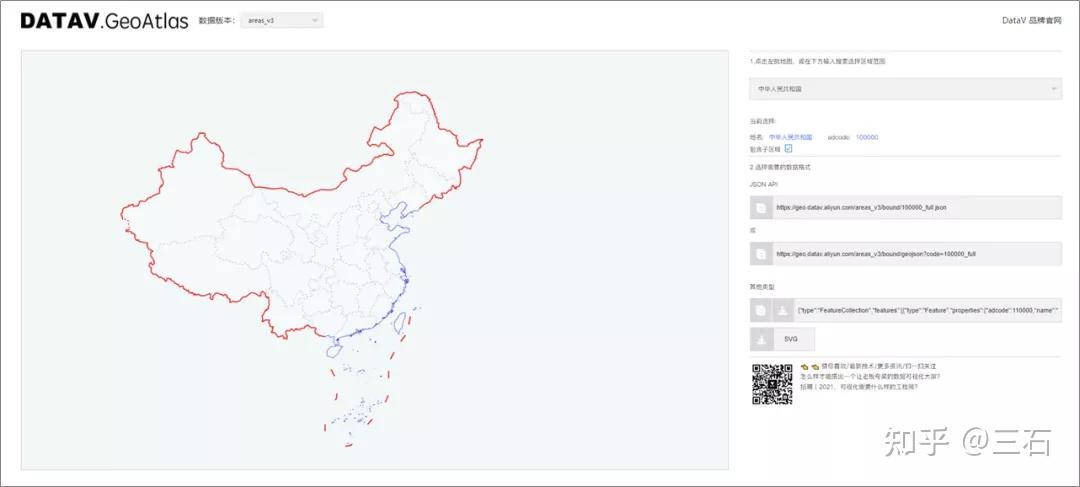Viewport: 1080px width, 487px height.
Task: Download the SVG file icon
Action: pyautogui.click(x=761, y=340)
